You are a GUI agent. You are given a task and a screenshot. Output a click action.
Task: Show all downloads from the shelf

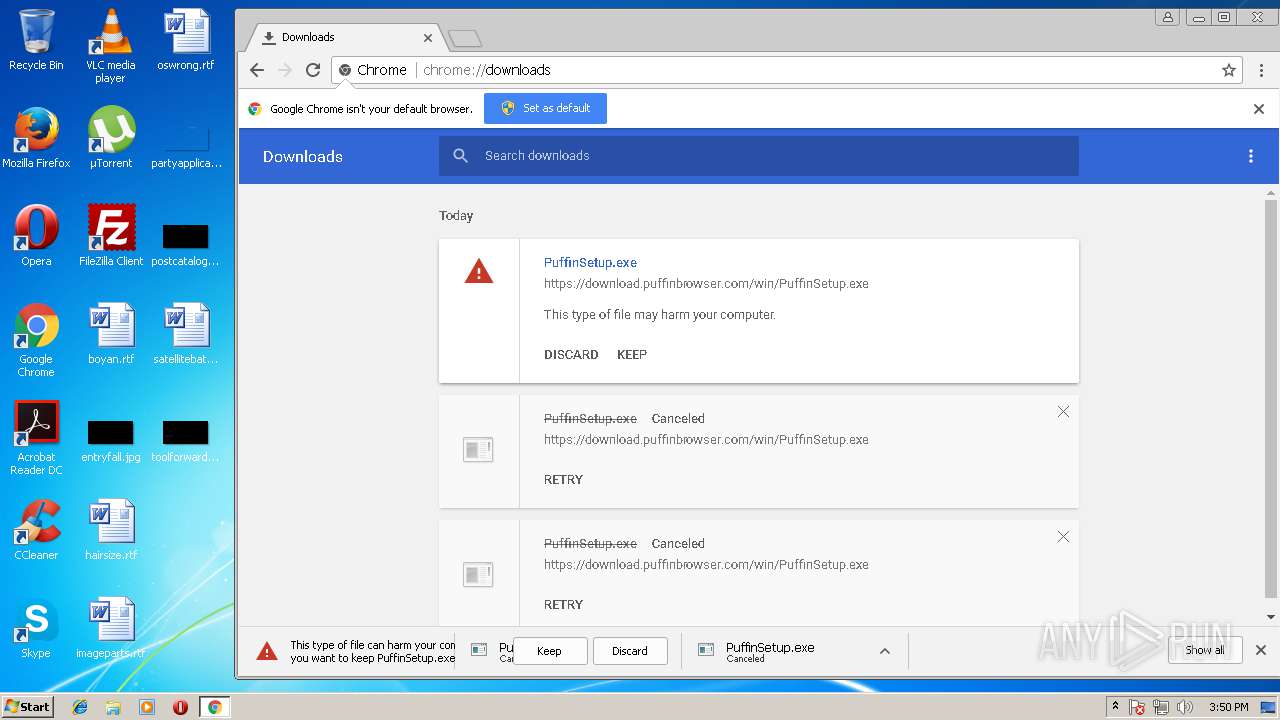1205,650
